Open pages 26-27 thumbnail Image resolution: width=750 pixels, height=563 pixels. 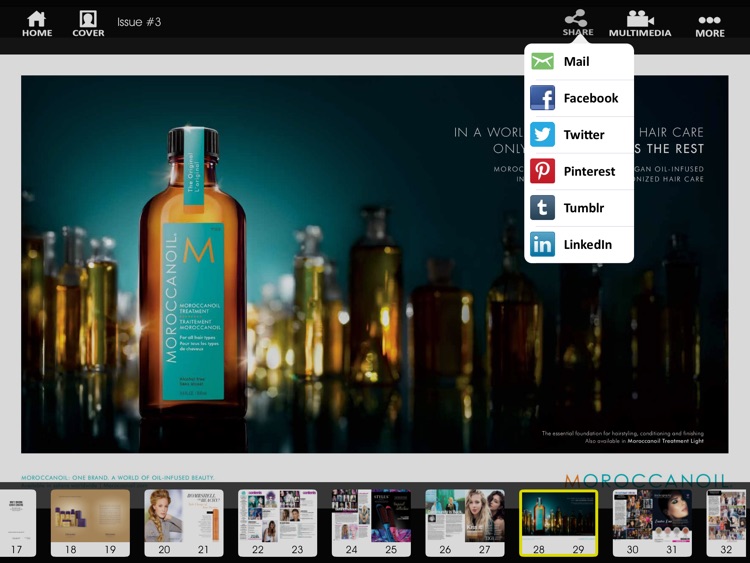coord(464,523)
